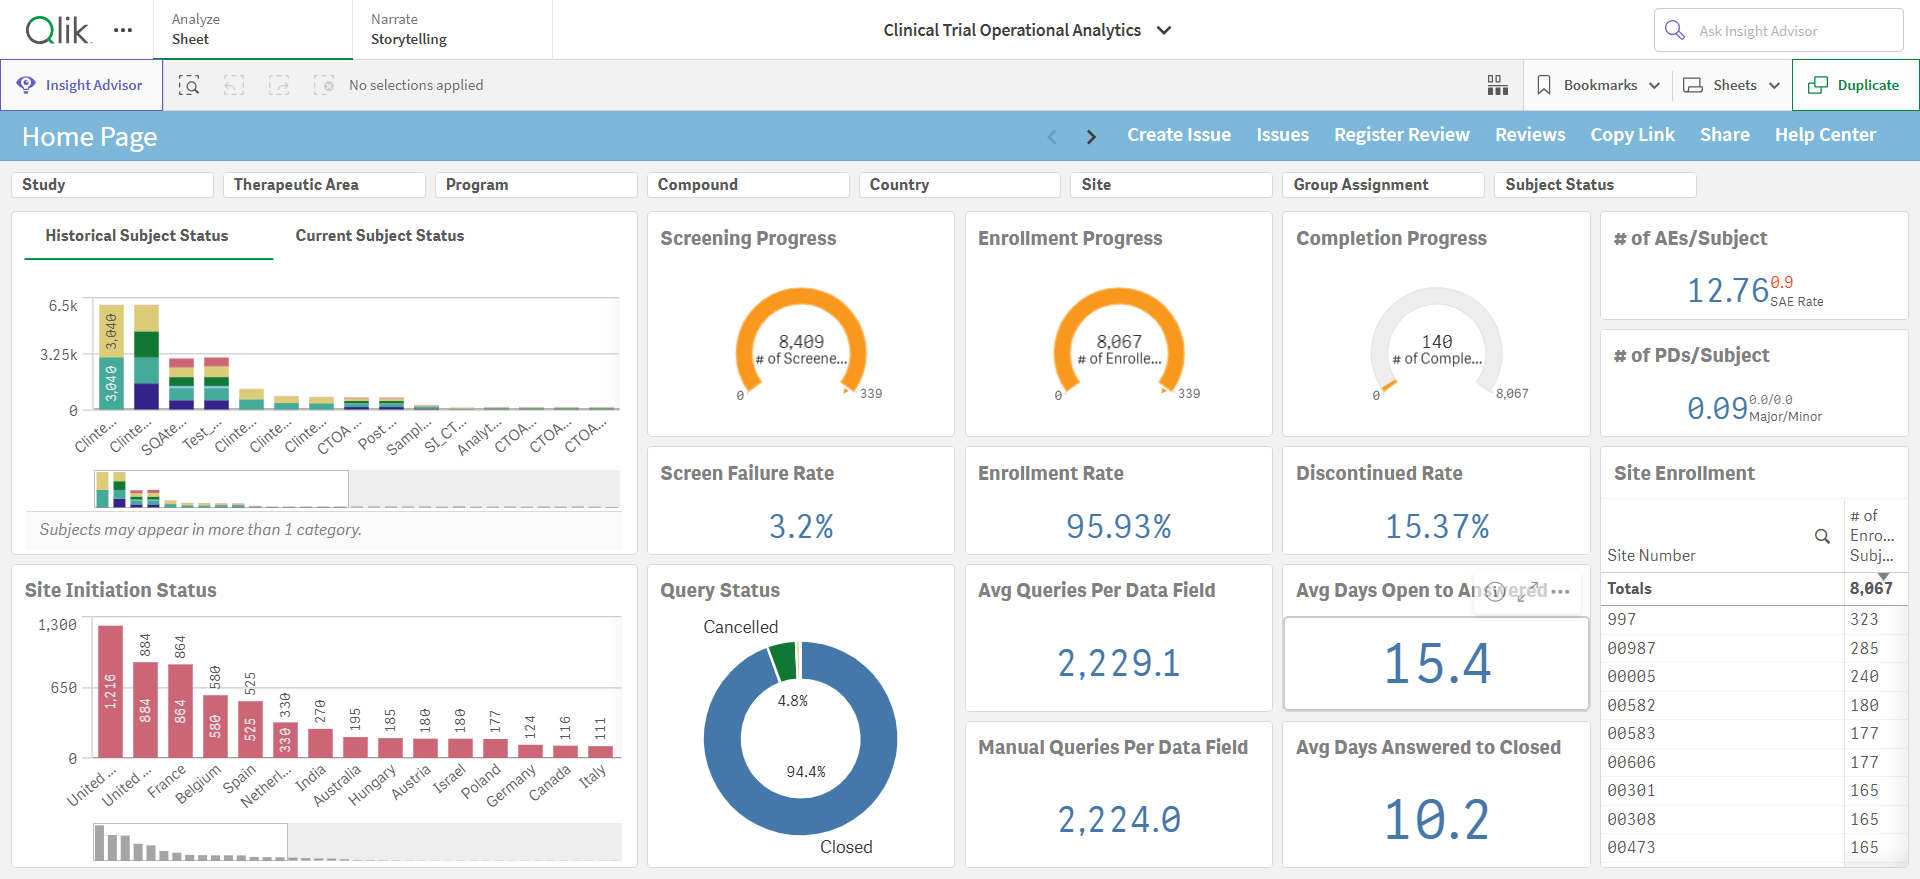This screenshot has height=879, width=1920.
Task: Open the app title dropdown chevron
Action: coord(1164,30)
